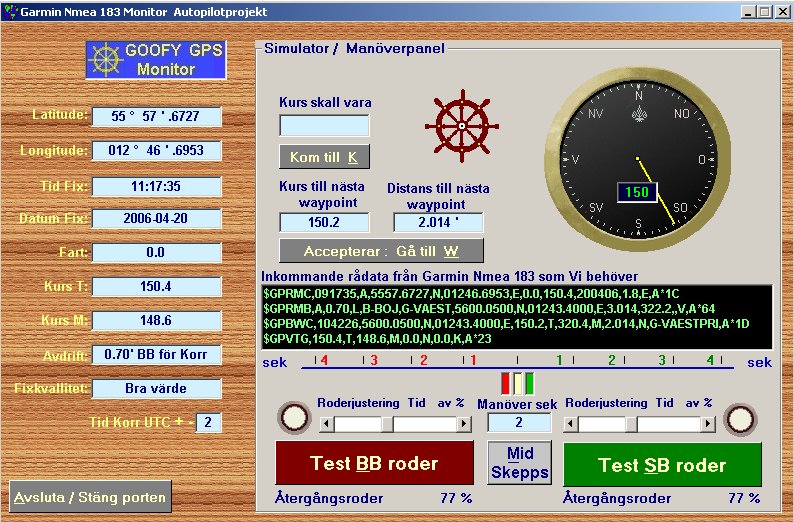Click the SB Roderjustering slider thumb
The height and width of the screenshot is (522, 794).
631,424
